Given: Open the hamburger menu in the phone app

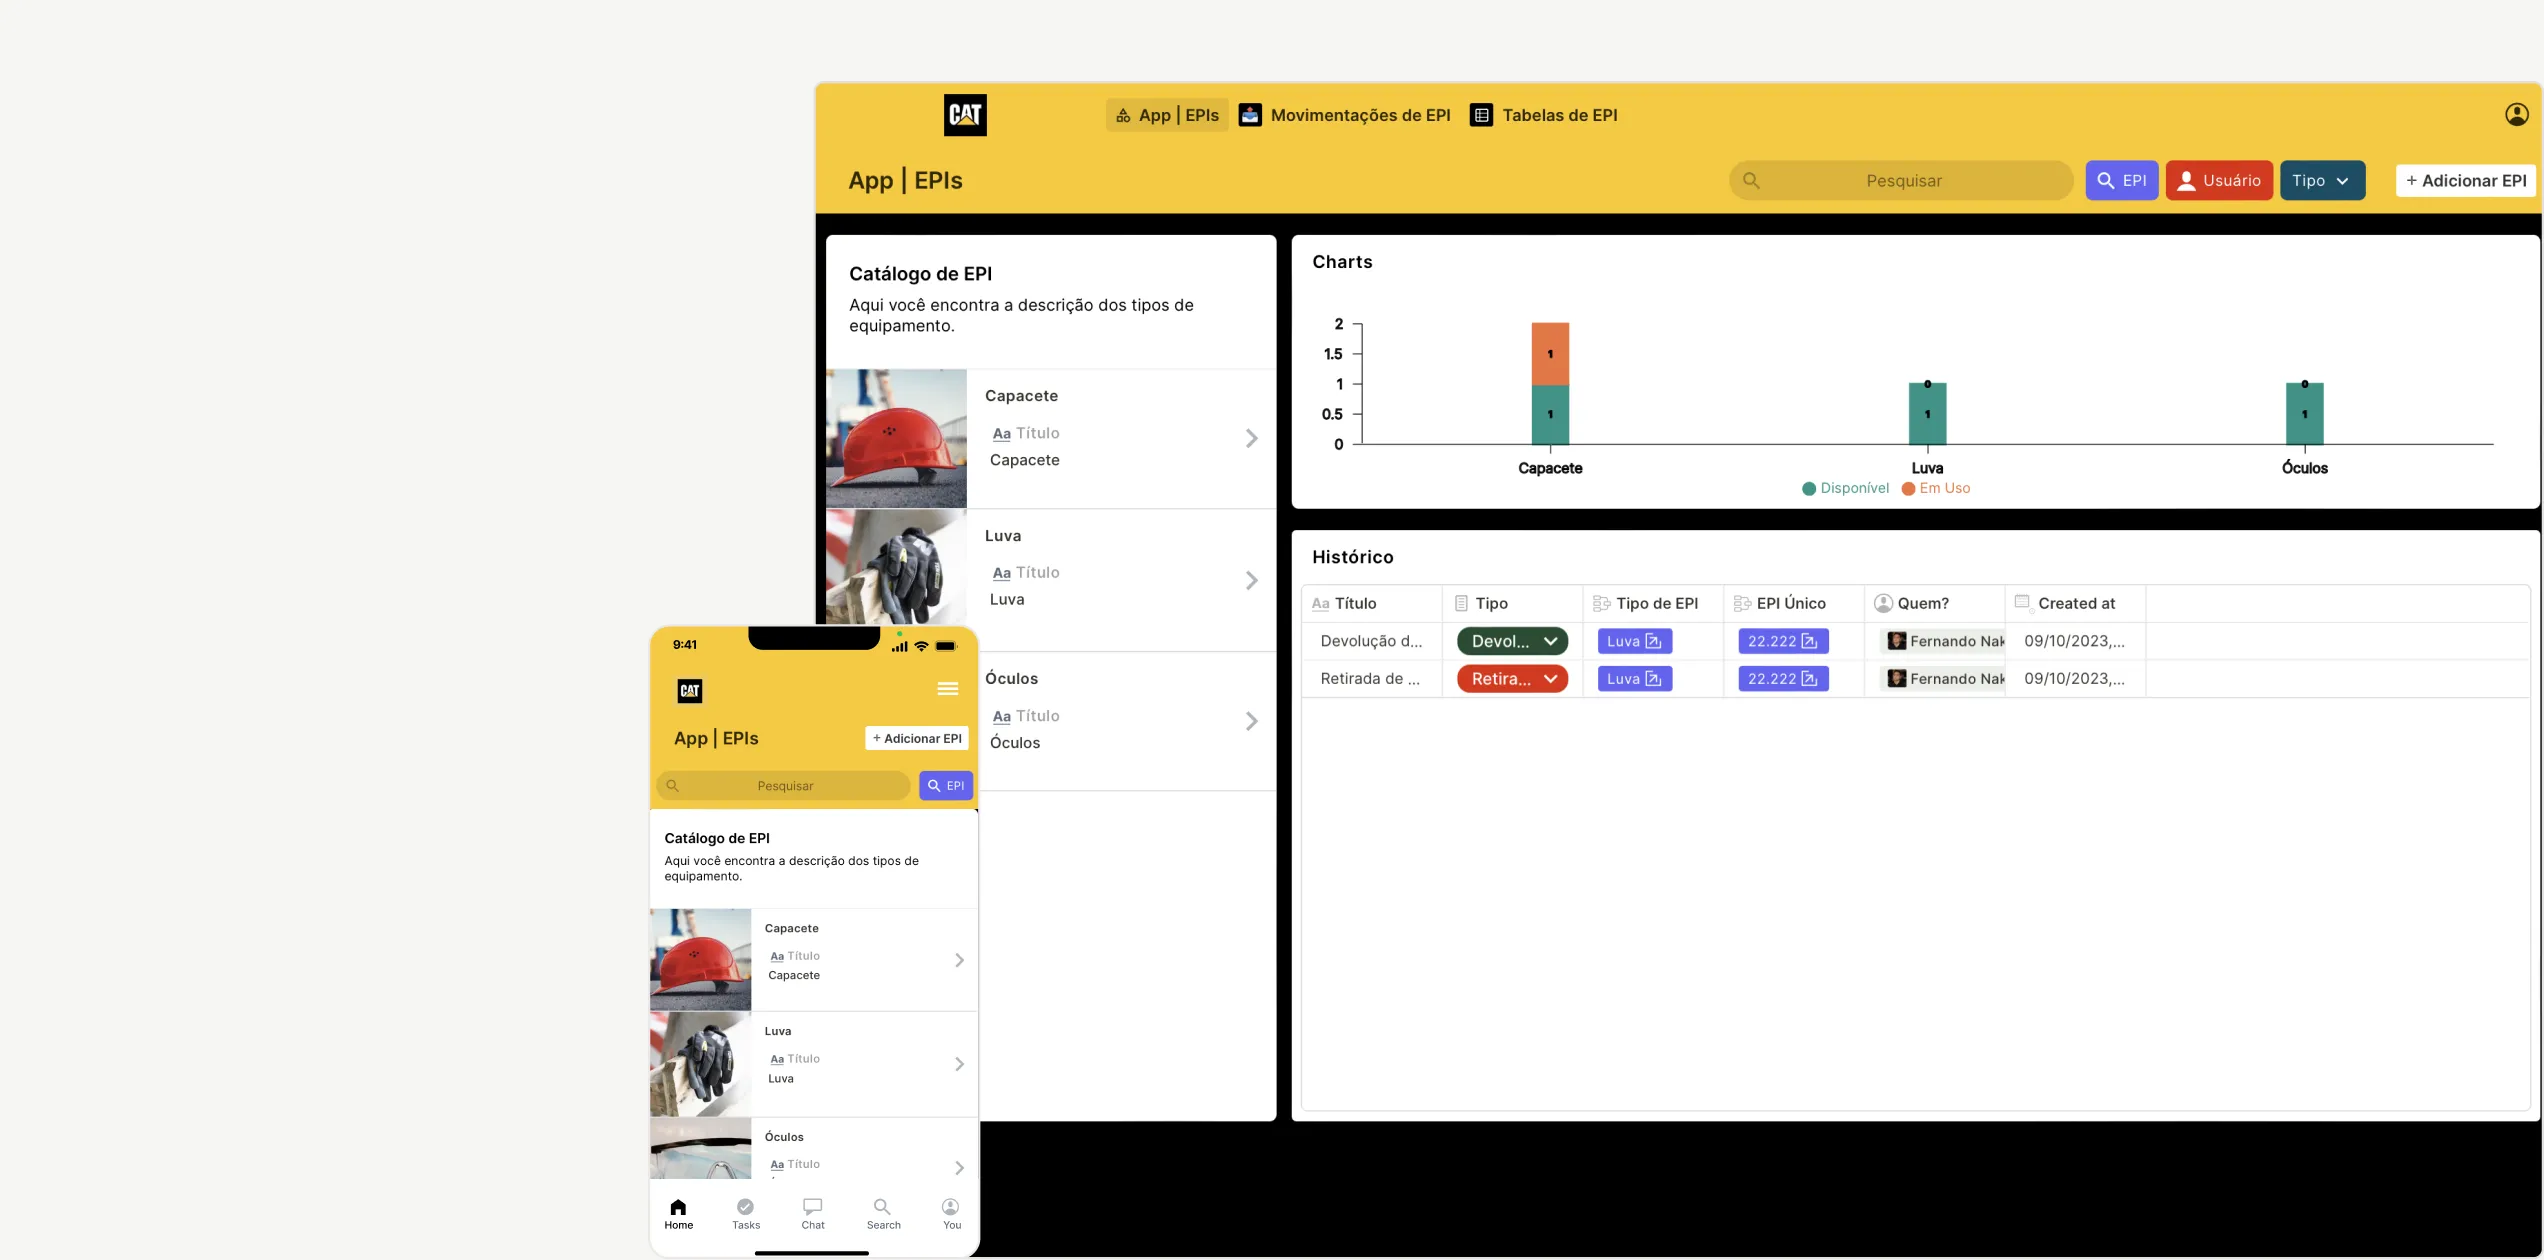Looking at the screenshot, I should pyautogui.click(x=948, y=689).
